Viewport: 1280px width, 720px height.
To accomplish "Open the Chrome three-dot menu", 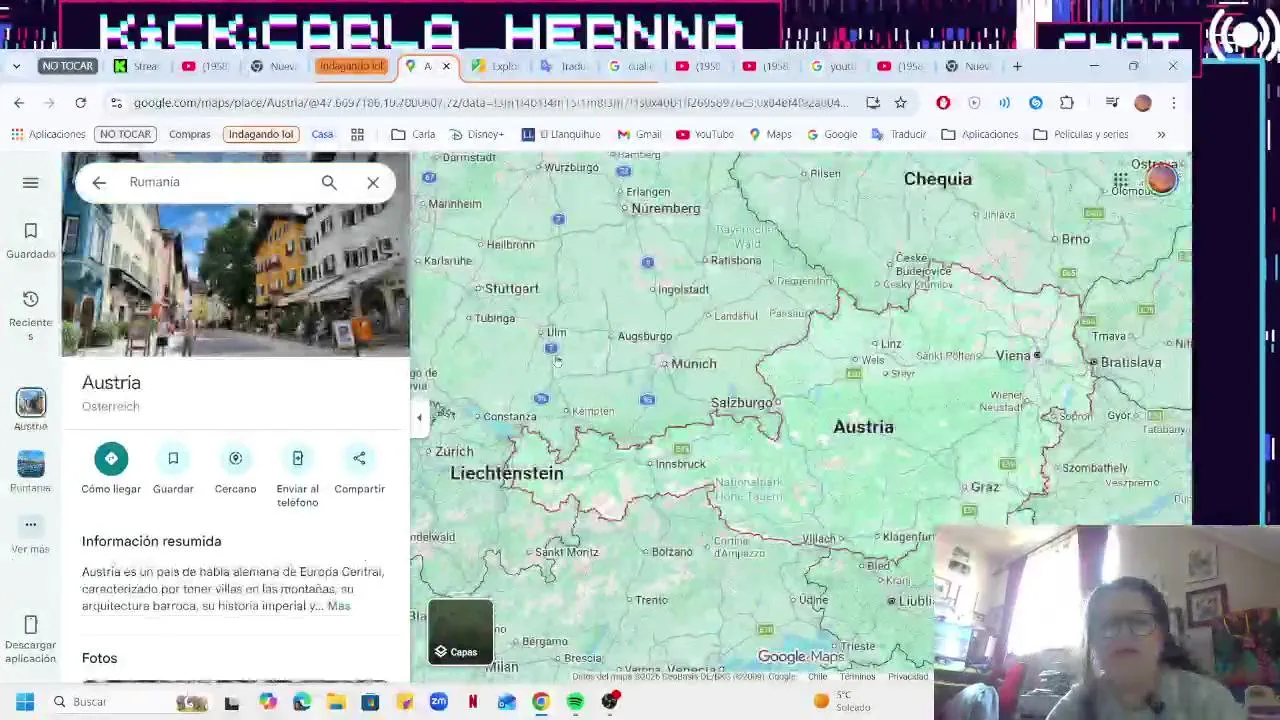I will [x=1173, y=102].
